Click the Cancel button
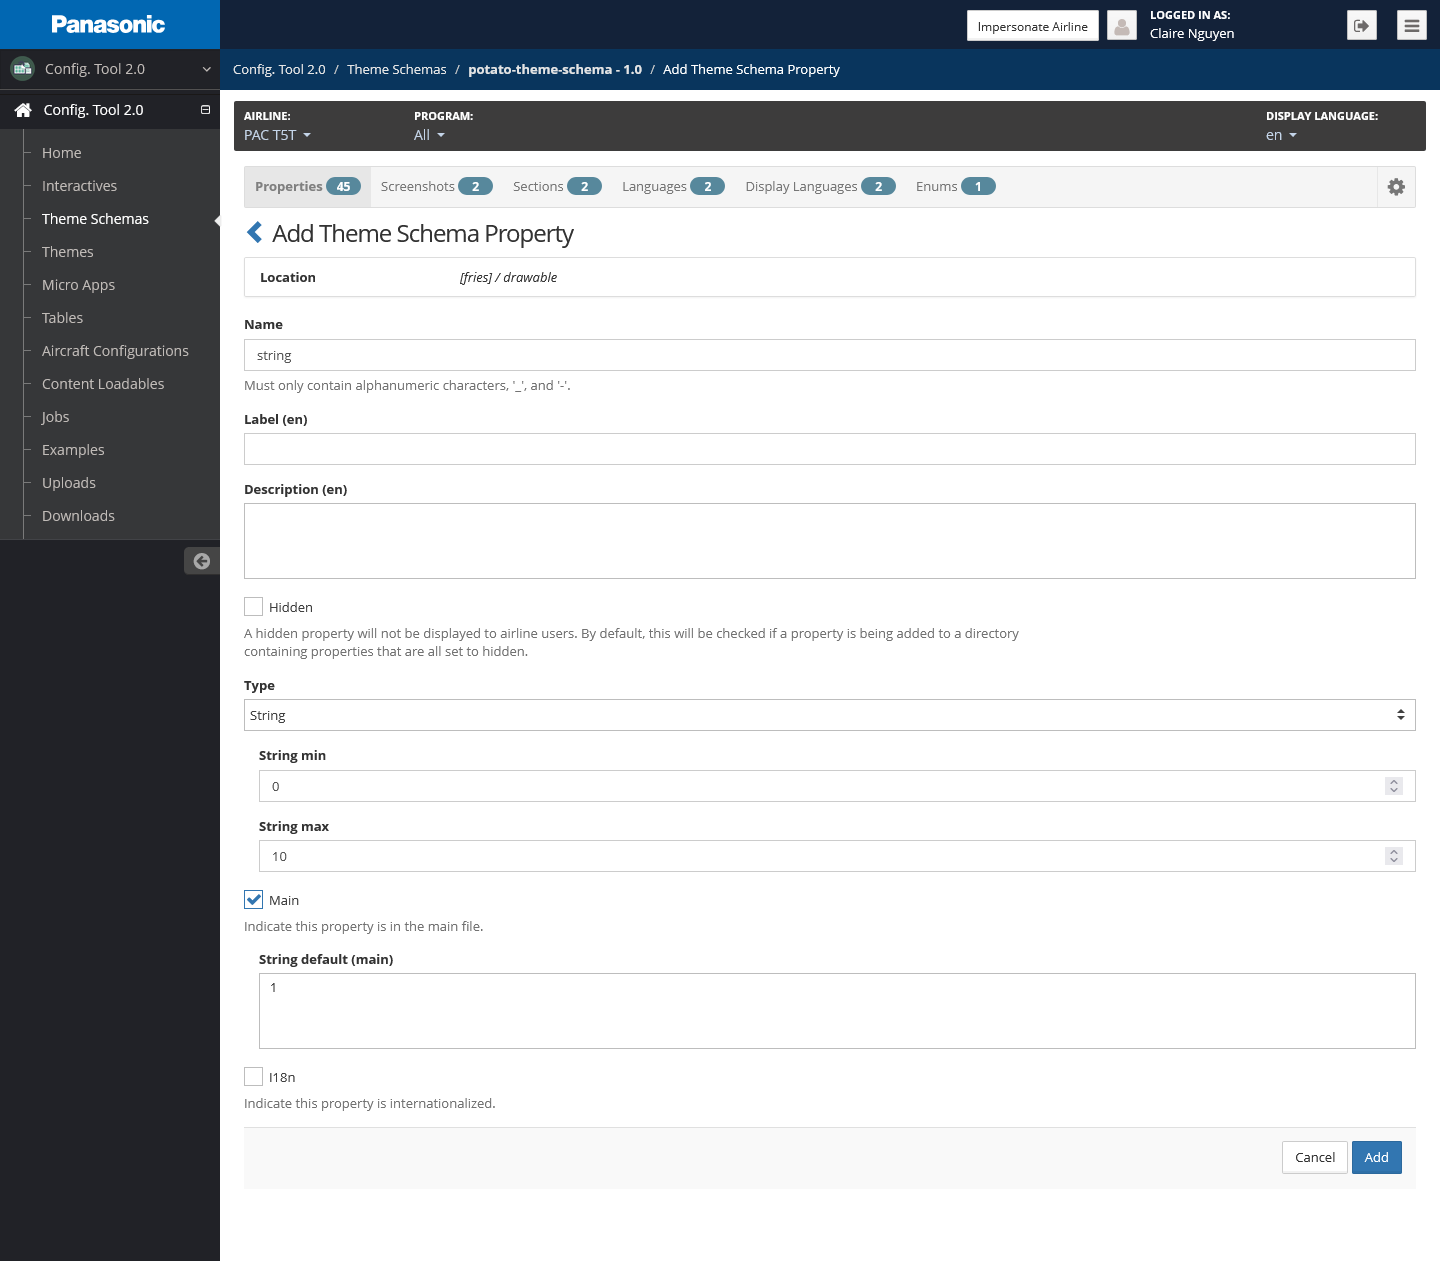Viewport: 1440px width, 1261px height. (1314, 1157)
